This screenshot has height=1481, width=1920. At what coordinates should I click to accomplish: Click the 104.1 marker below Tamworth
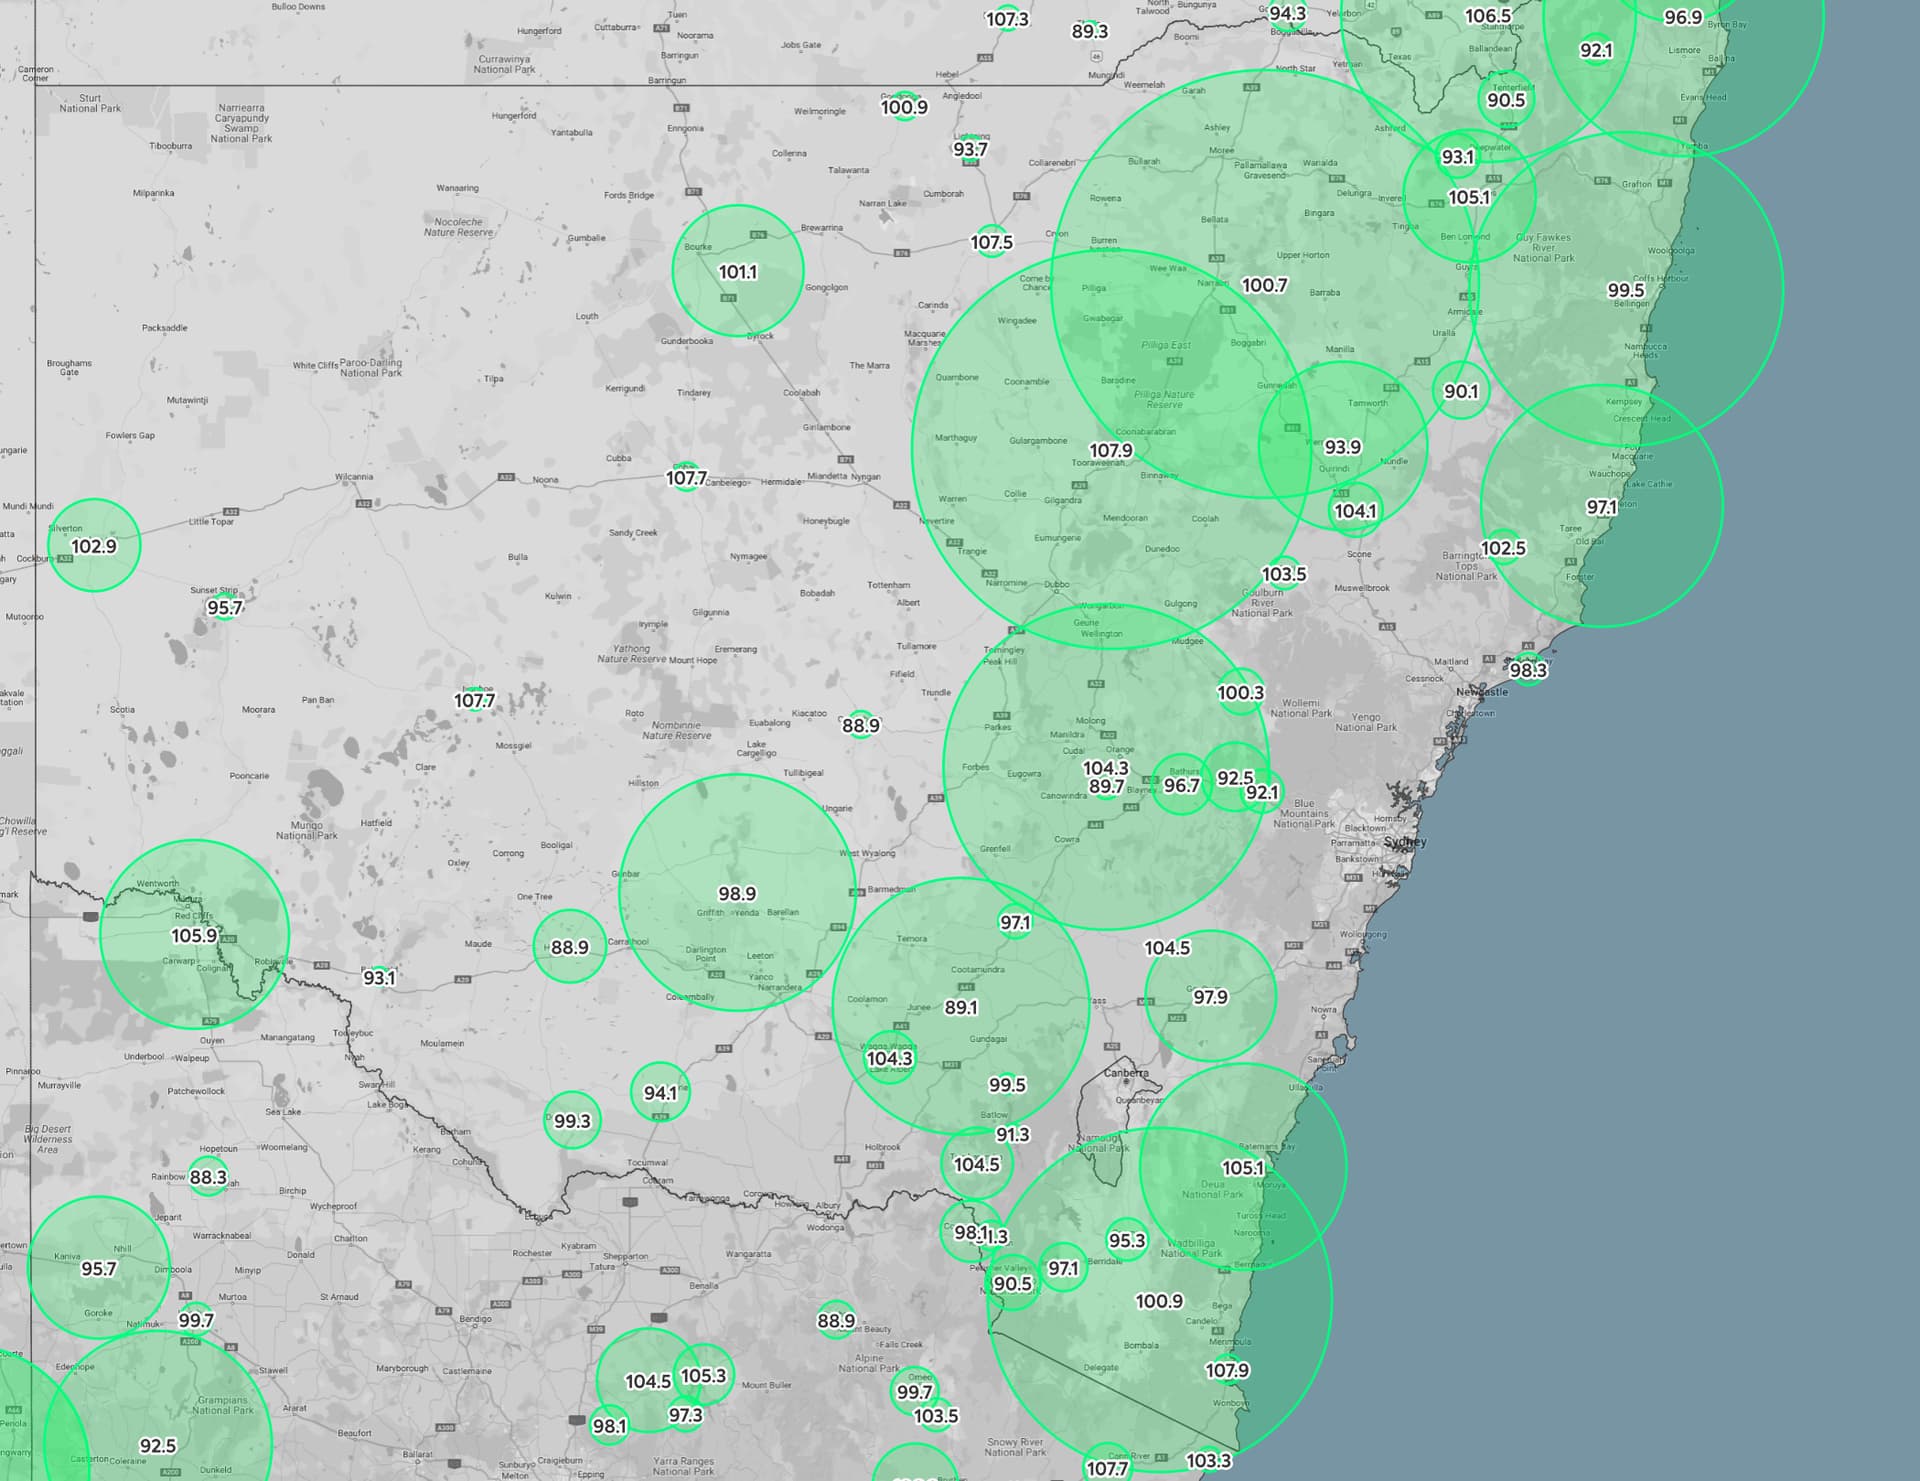coord(1355,511)
